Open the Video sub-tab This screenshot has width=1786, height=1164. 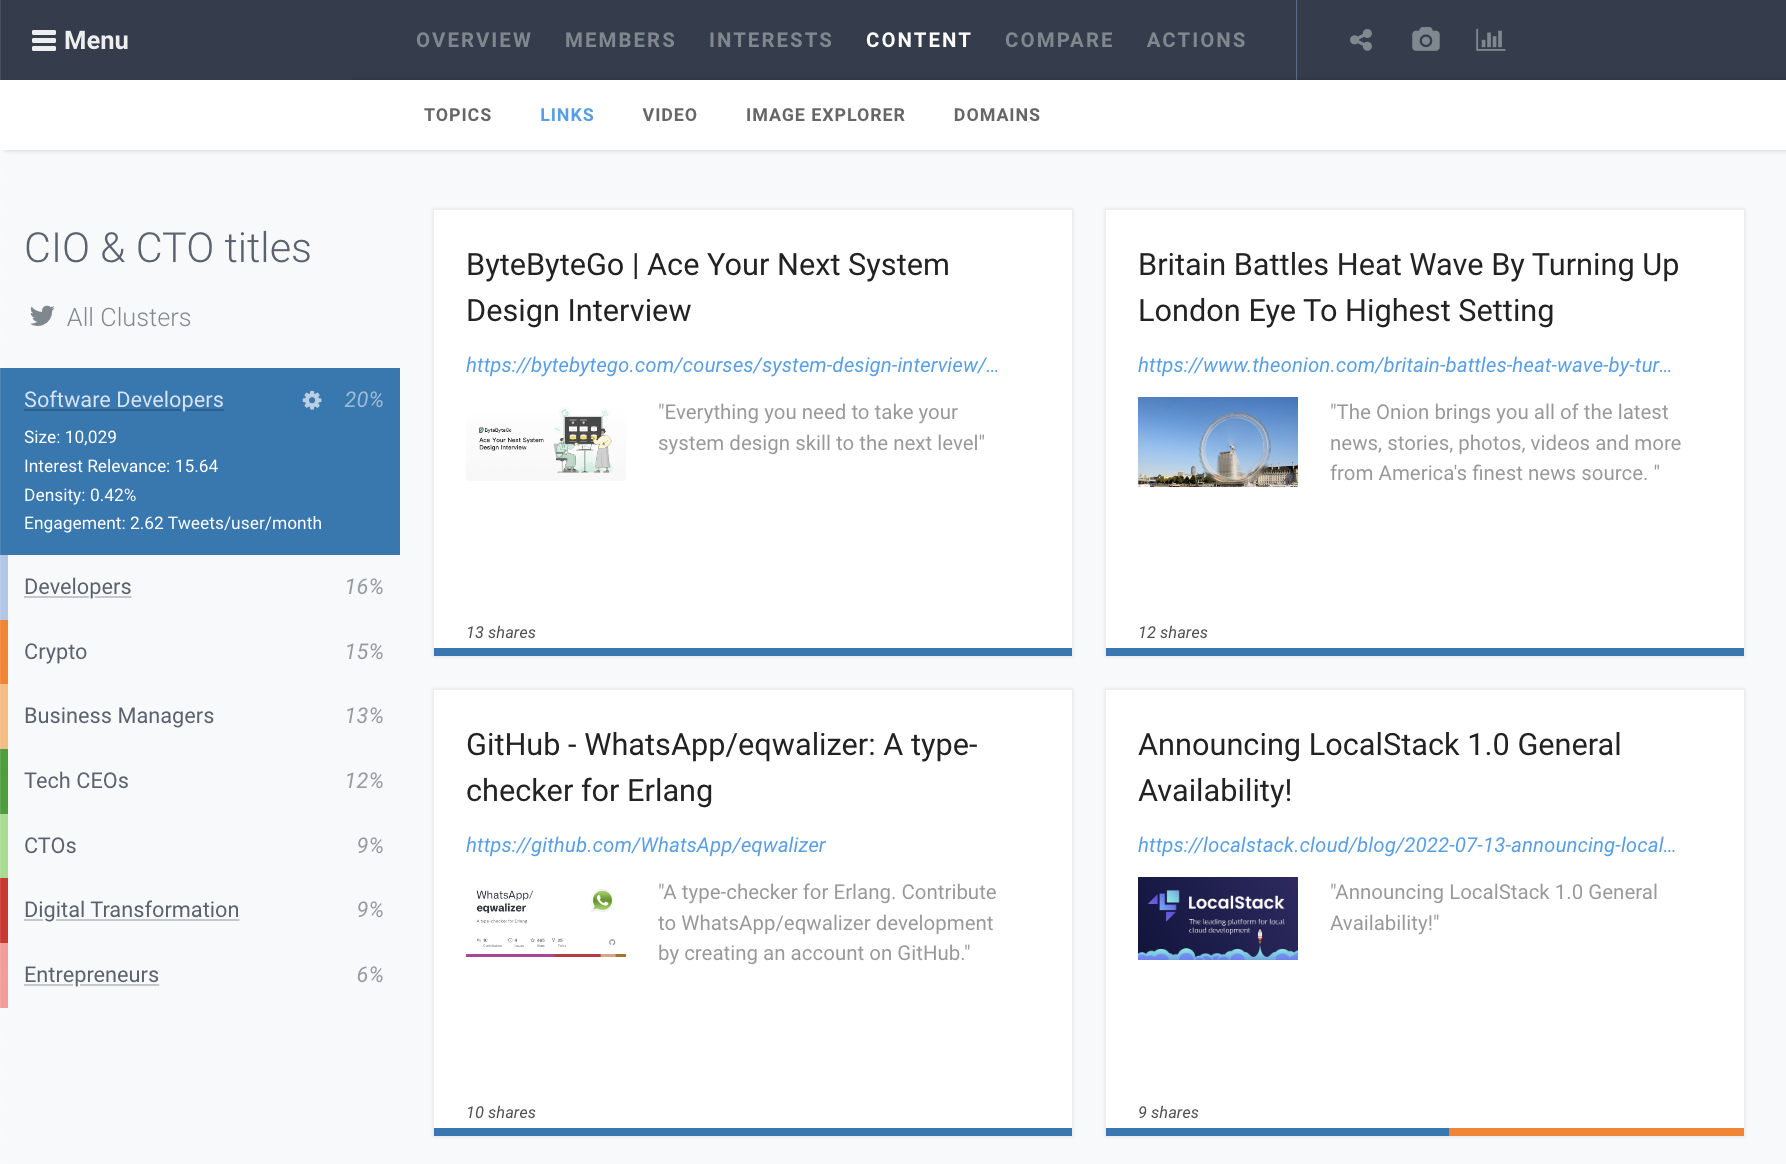coord(670,115)
